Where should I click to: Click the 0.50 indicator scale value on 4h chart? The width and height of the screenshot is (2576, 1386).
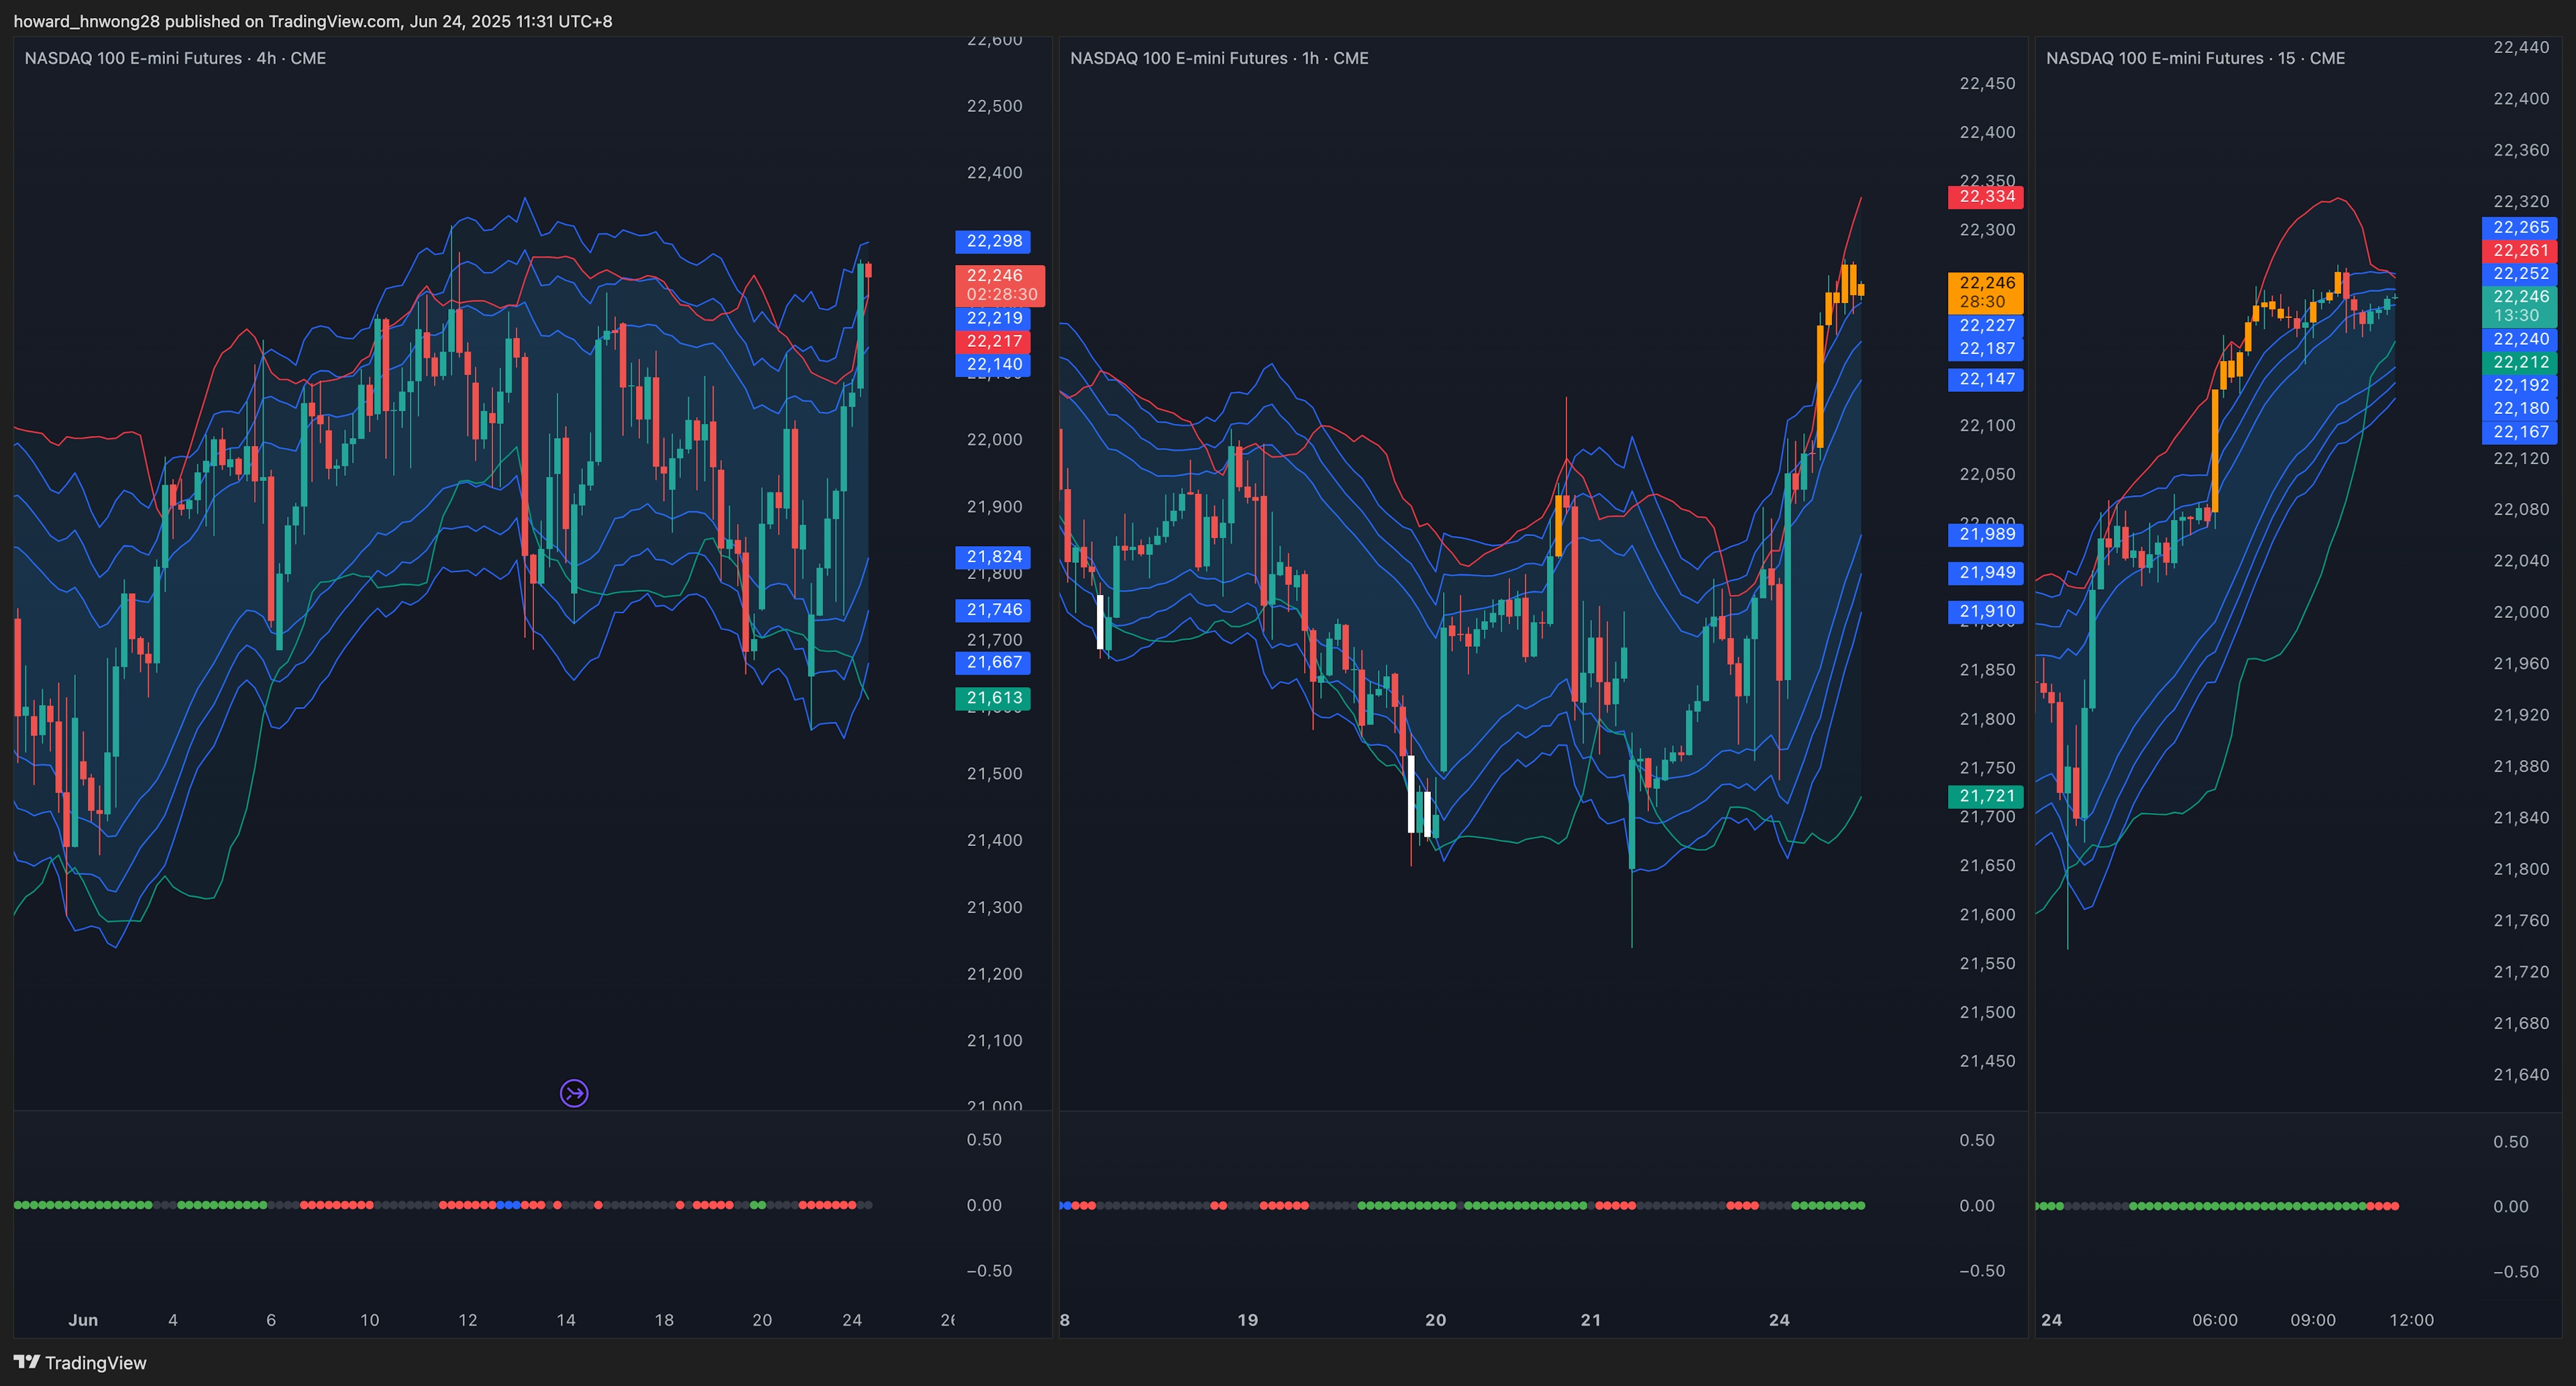(984, 1140)
